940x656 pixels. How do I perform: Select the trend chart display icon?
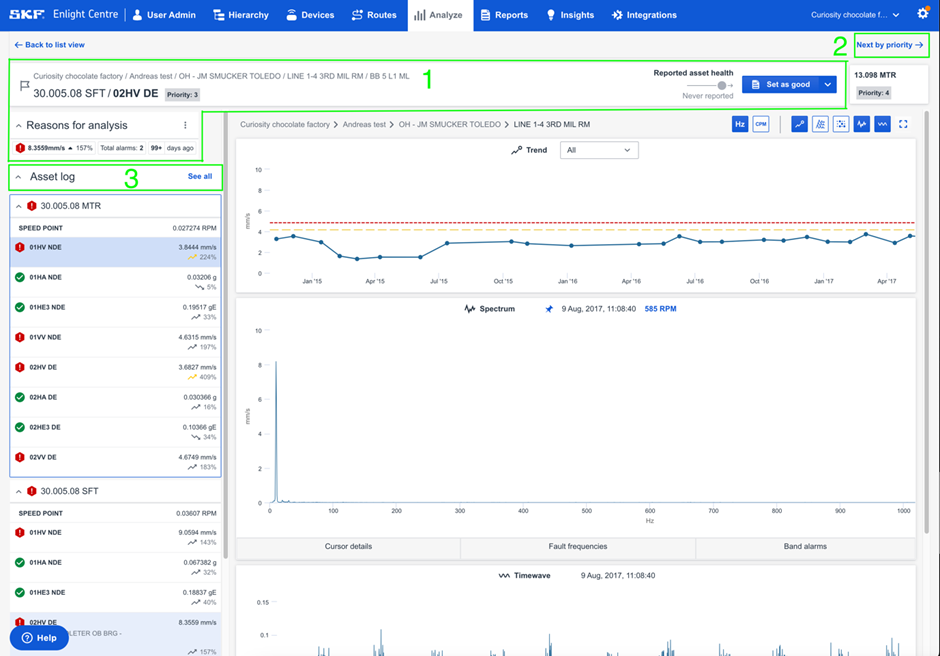pyautogui.click(x=800, y=124)
